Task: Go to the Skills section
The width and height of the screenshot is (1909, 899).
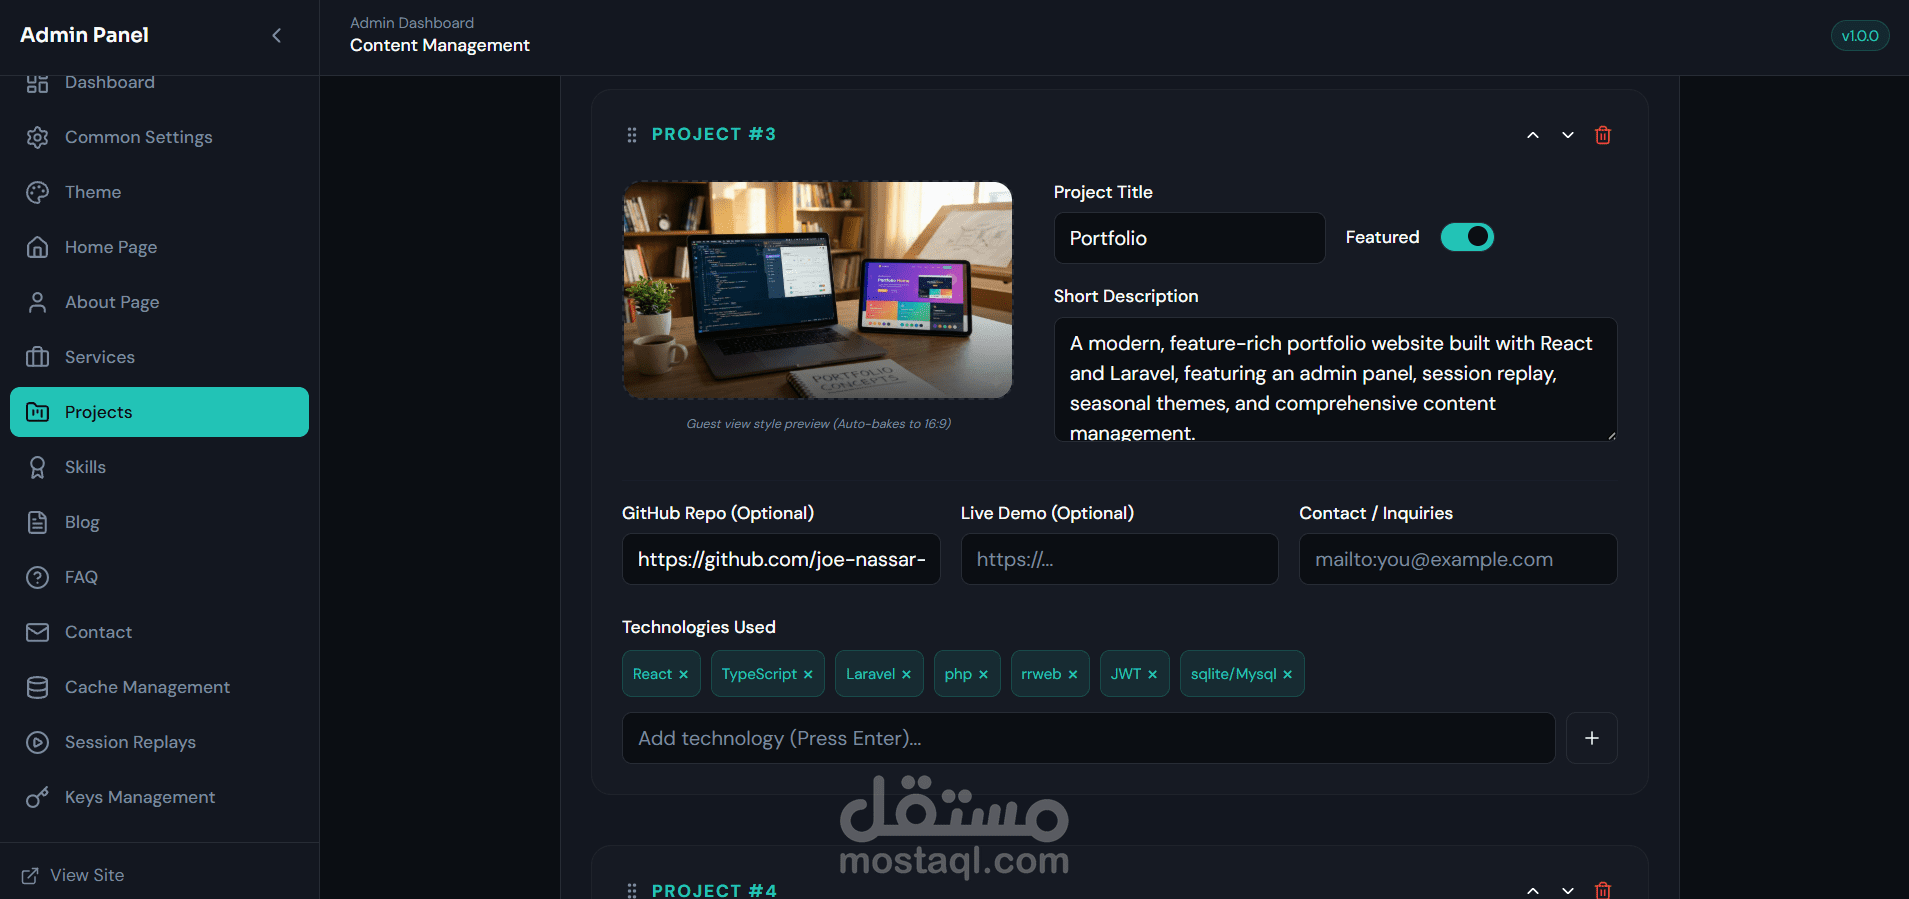Action: 159,467
